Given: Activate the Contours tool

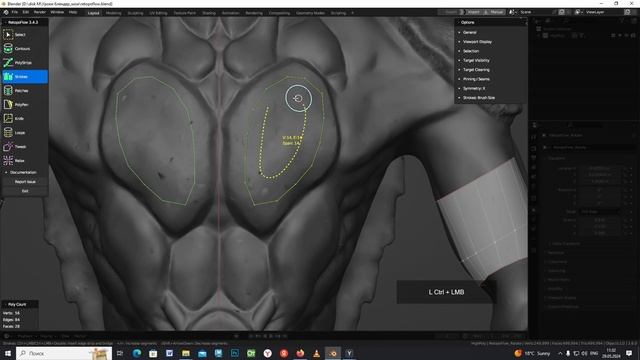Looking at the screenshot, I should click(x=24, y=49).
